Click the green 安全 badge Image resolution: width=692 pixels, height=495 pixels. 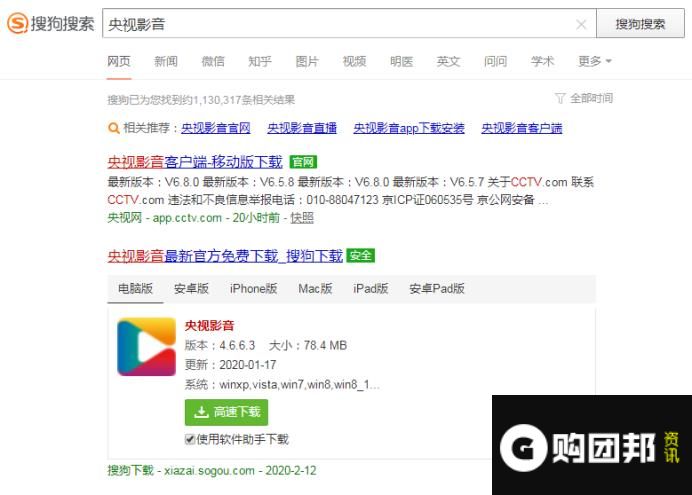pyautogui.click(x=361, y=256)
